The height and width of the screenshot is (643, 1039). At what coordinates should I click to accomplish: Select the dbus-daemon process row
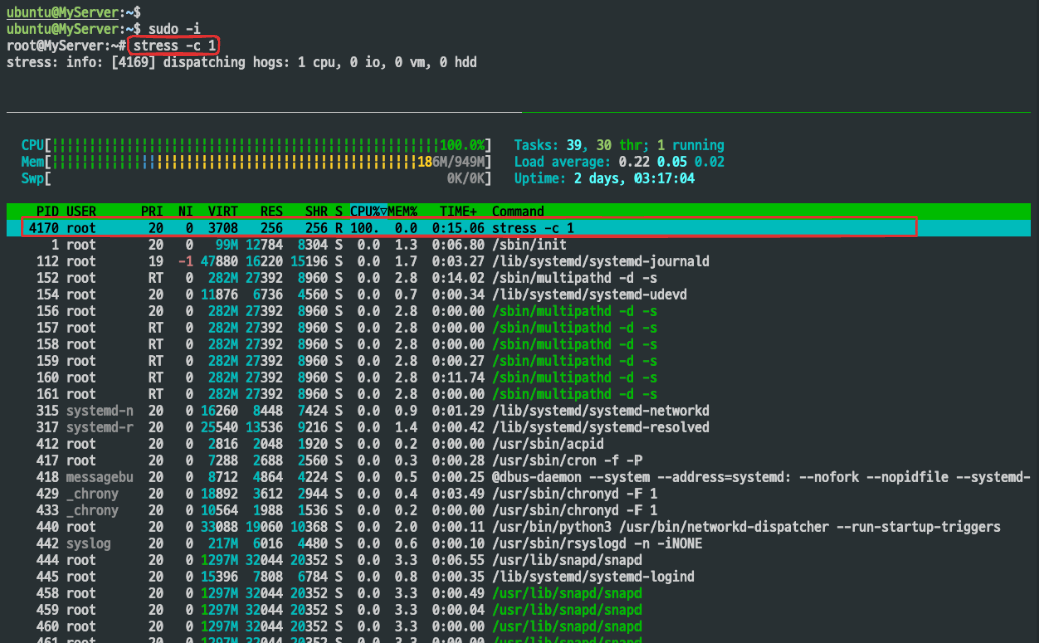click(519, 477)
